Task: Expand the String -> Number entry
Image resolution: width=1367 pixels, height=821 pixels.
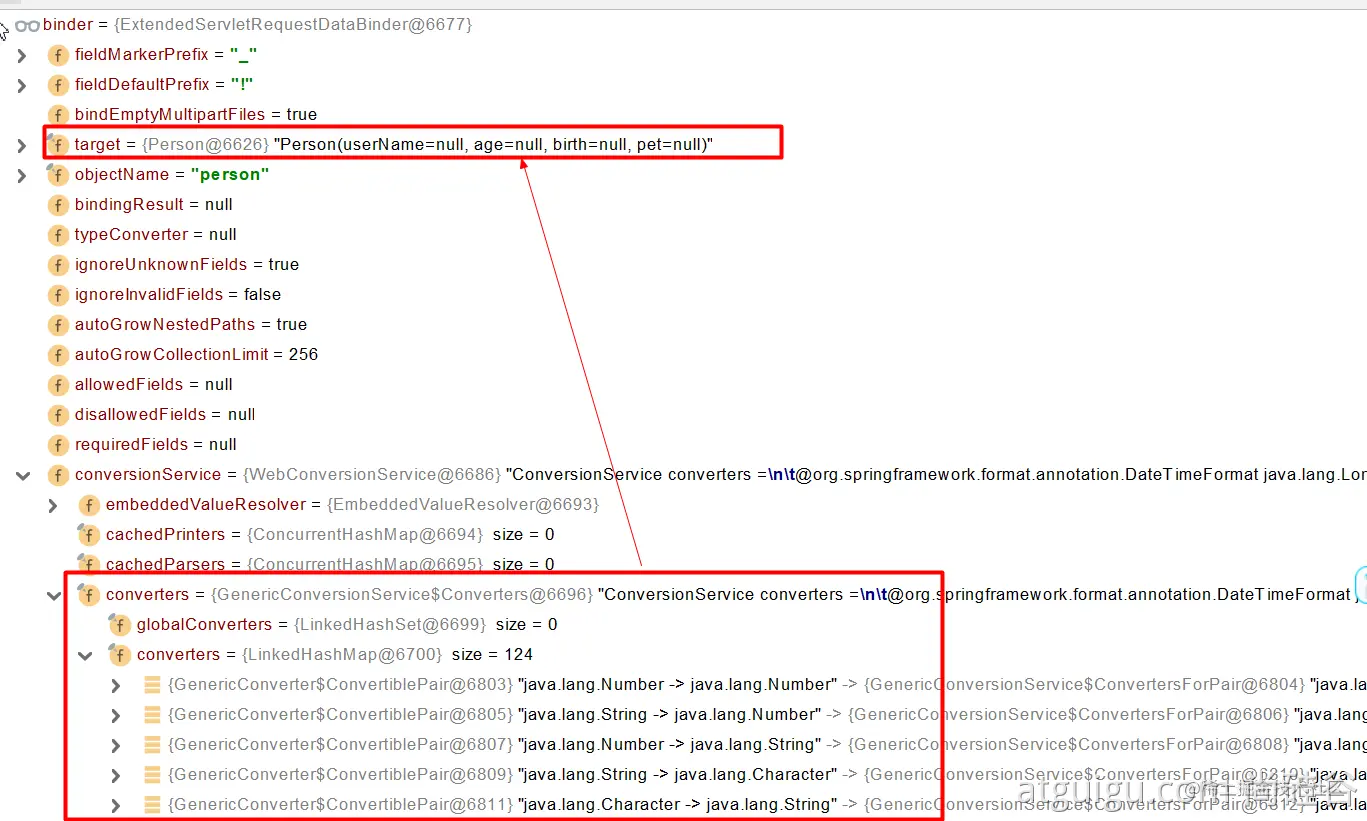Action: pyautogui.click(x=116, y=716)
